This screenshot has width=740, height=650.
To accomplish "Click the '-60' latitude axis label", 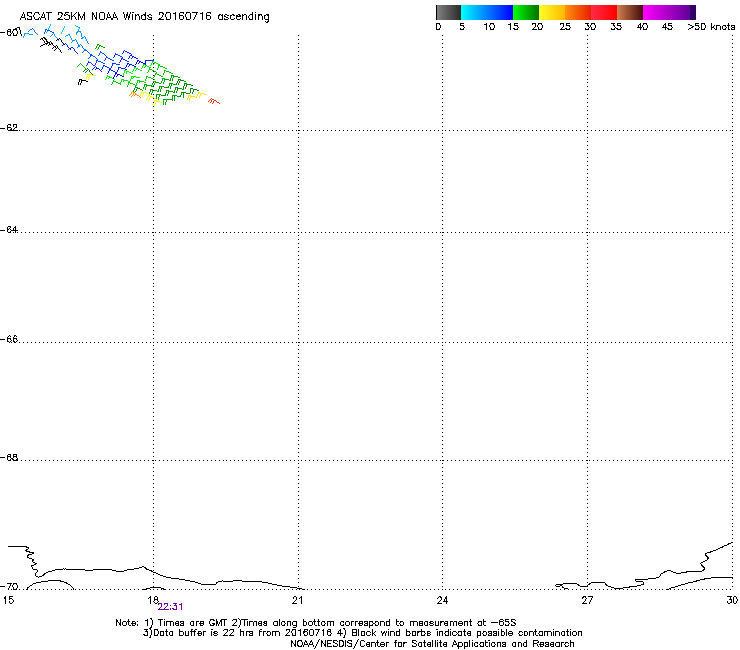I will (x=10, y=33).
